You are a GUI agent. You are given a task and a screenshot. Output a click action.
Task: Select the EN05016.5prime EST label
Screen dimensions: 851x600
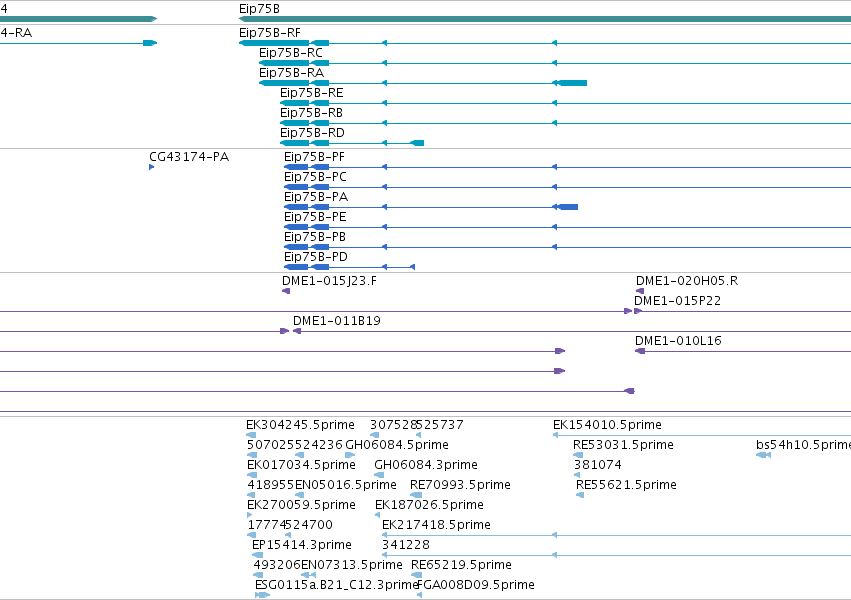(346, 485)
